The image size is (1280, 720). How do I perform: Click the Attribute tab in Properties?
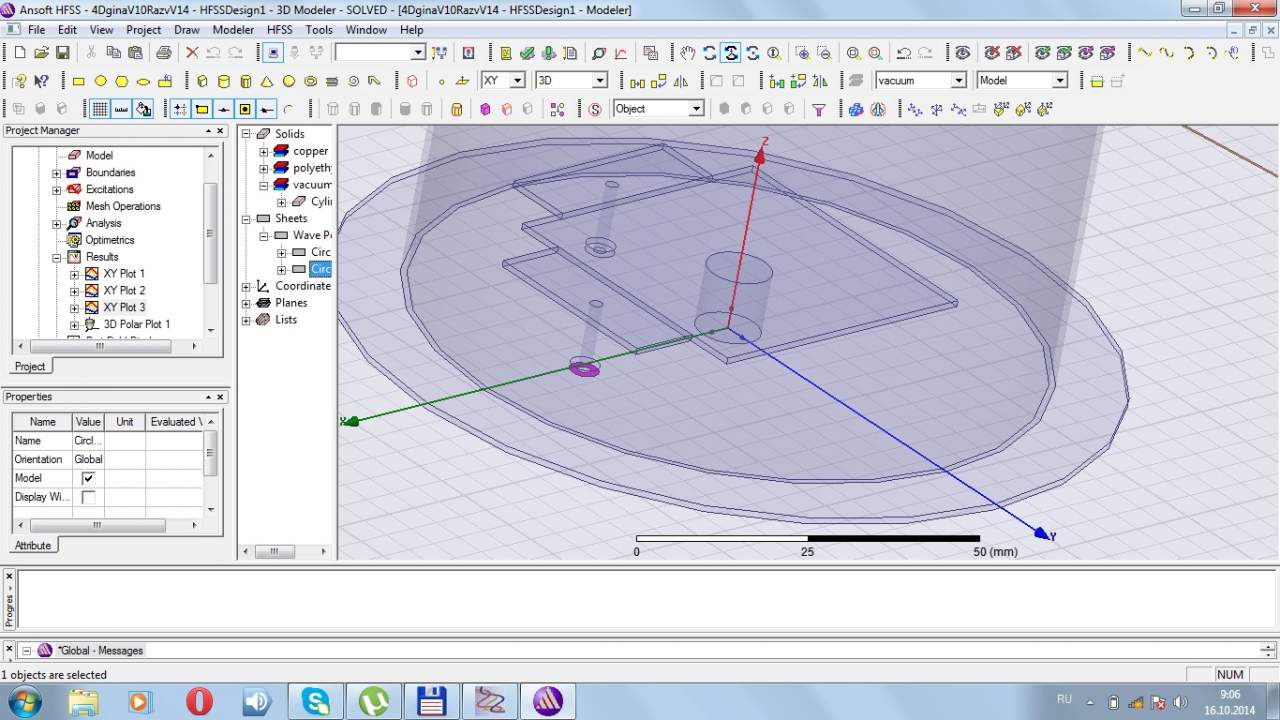(32, 545)
